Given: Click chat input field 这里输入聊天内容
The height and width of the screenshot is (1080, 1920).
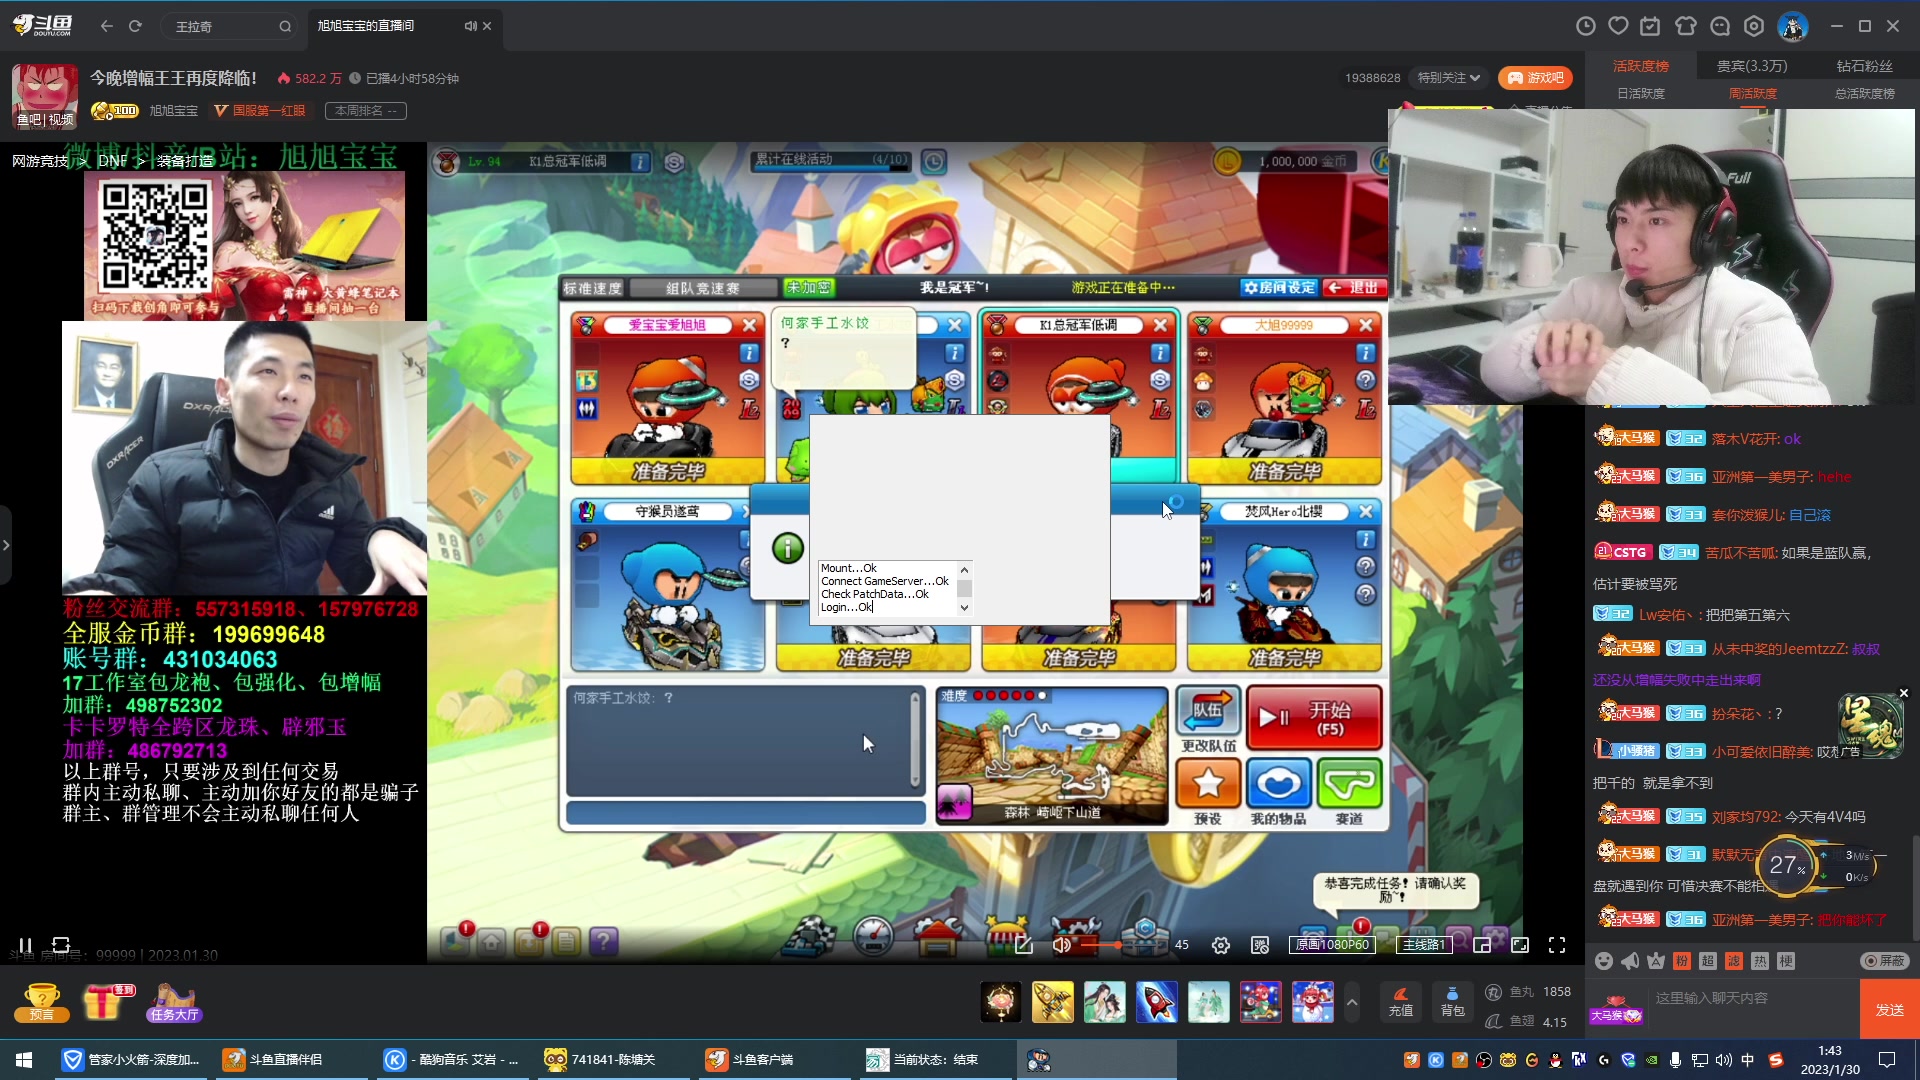Looking at the screenshot, I should tap(1752, 998).
